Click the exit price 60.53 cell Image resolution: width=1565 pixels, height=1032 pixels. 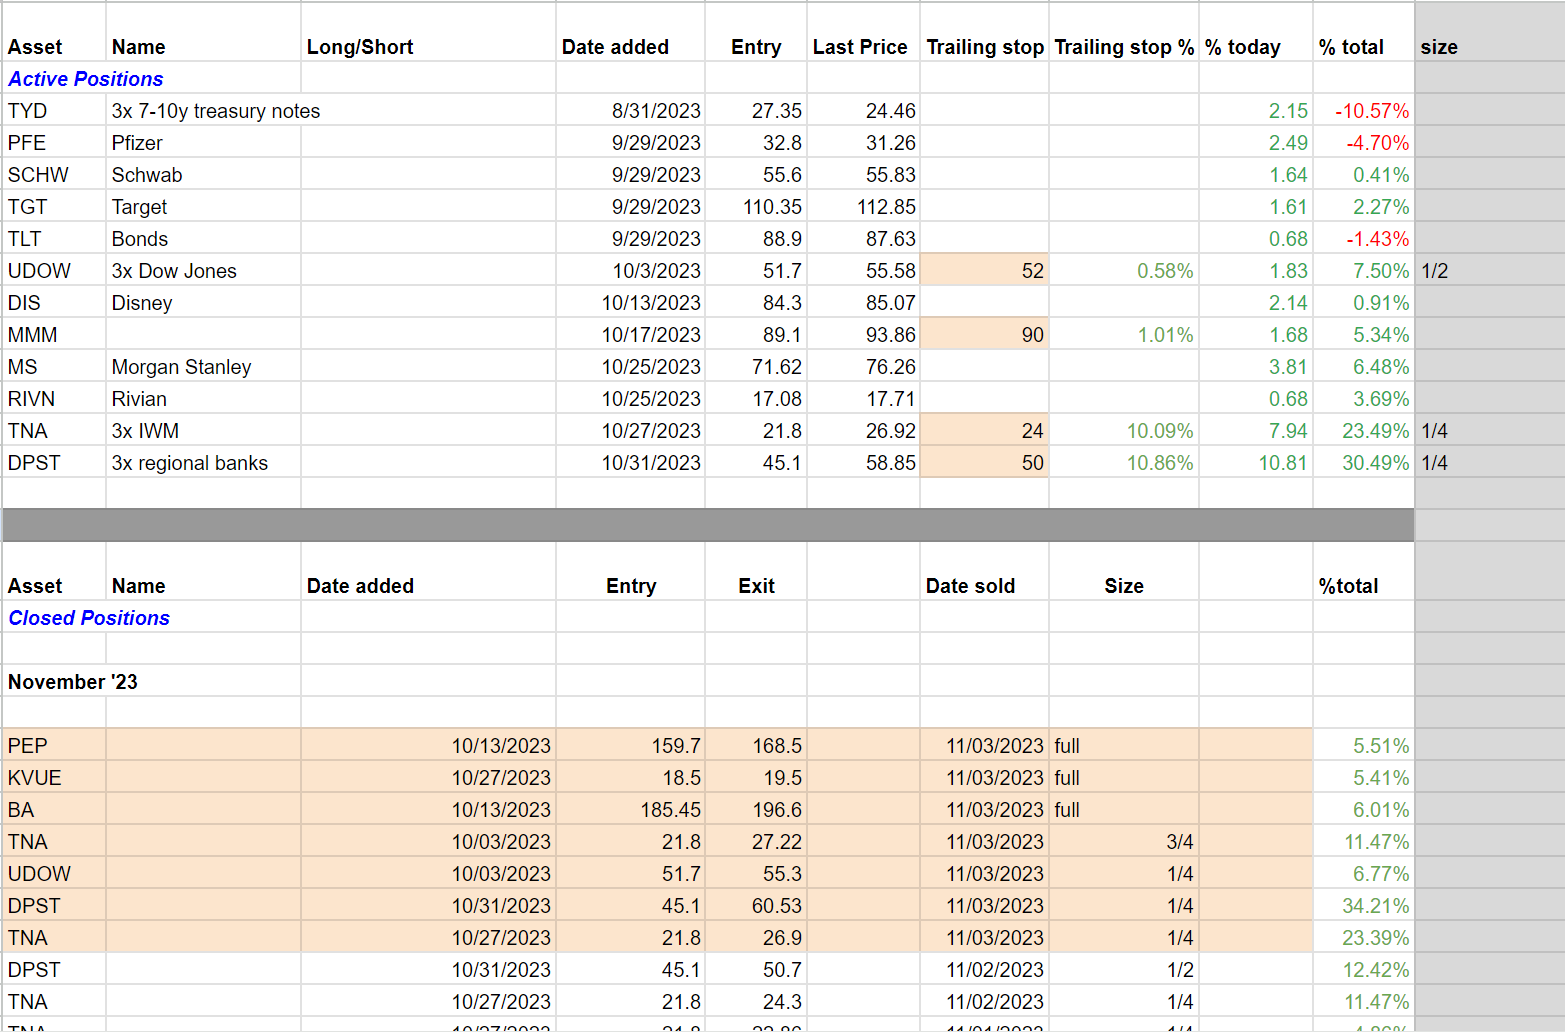click(x=756, y=906)
